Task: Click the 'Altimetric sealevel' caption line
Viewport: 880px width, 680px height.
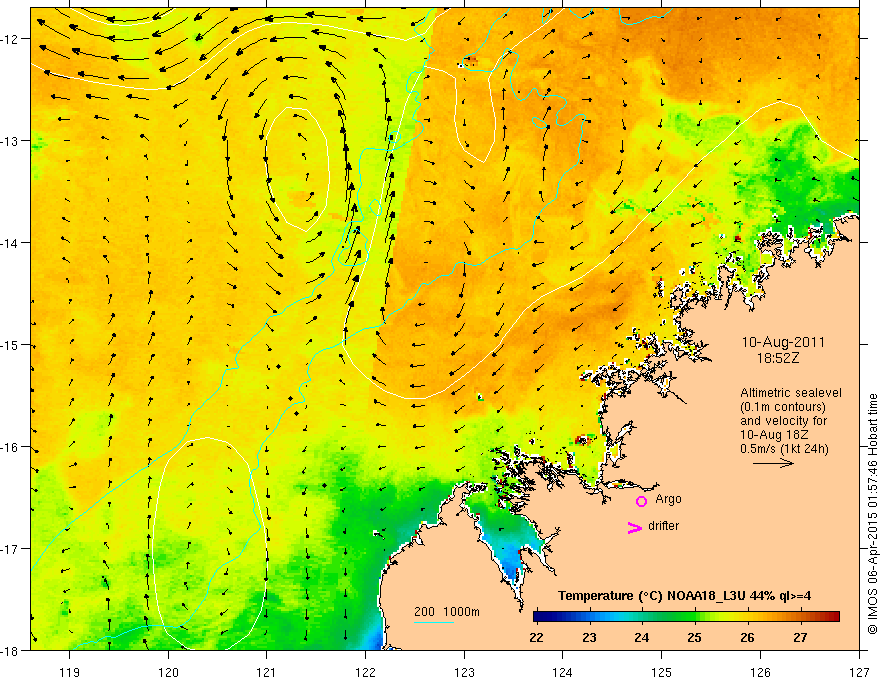Action: pos(790,393)
